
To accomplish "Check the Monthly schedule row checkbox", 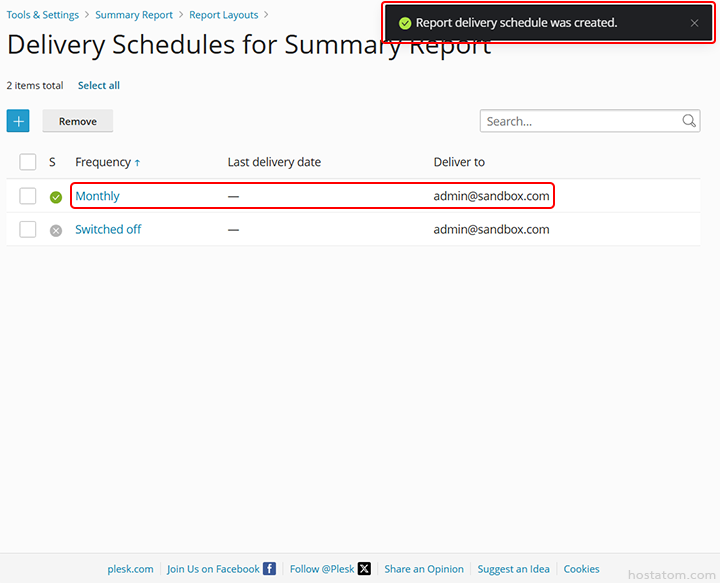I will (x=28, y=196).
